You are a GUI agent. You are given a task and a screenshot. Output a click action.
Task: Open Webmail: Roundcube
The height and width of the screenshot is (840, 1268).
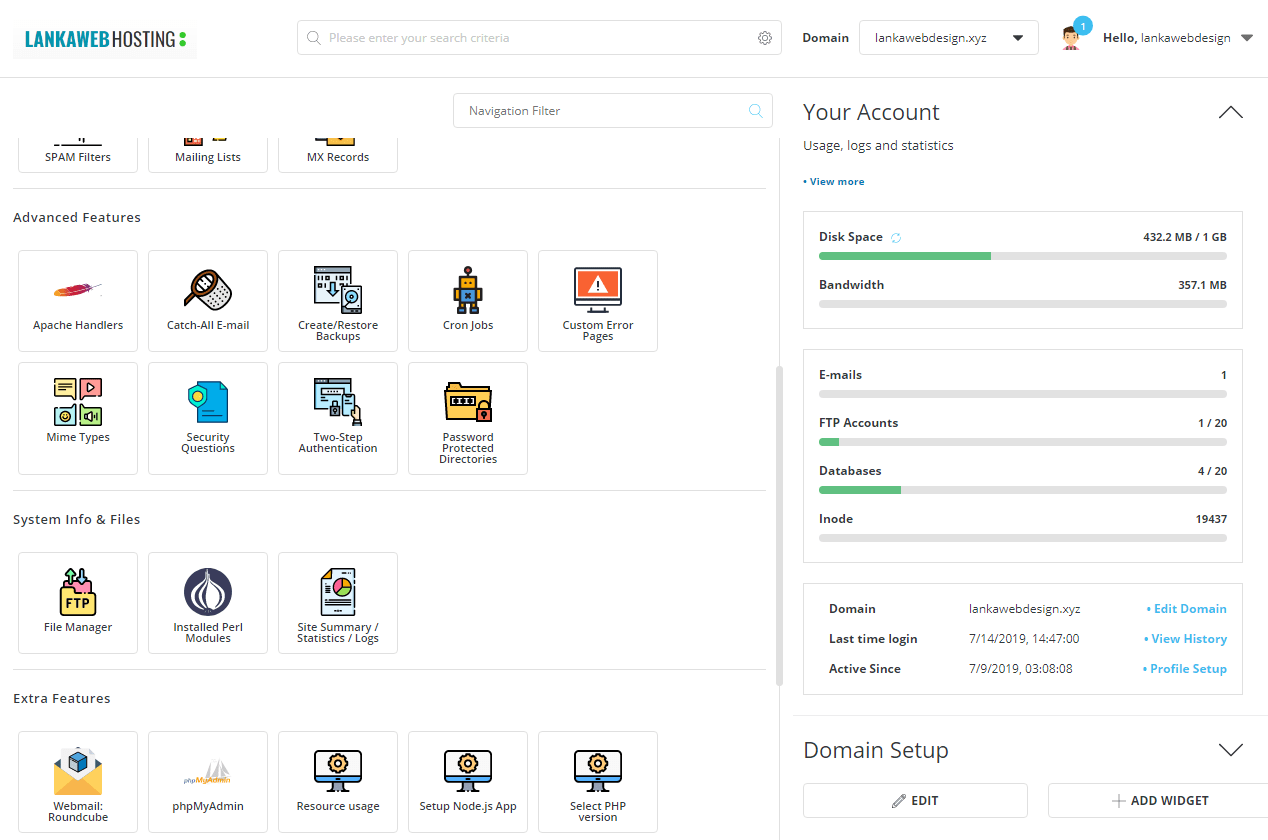click(78, 781)
